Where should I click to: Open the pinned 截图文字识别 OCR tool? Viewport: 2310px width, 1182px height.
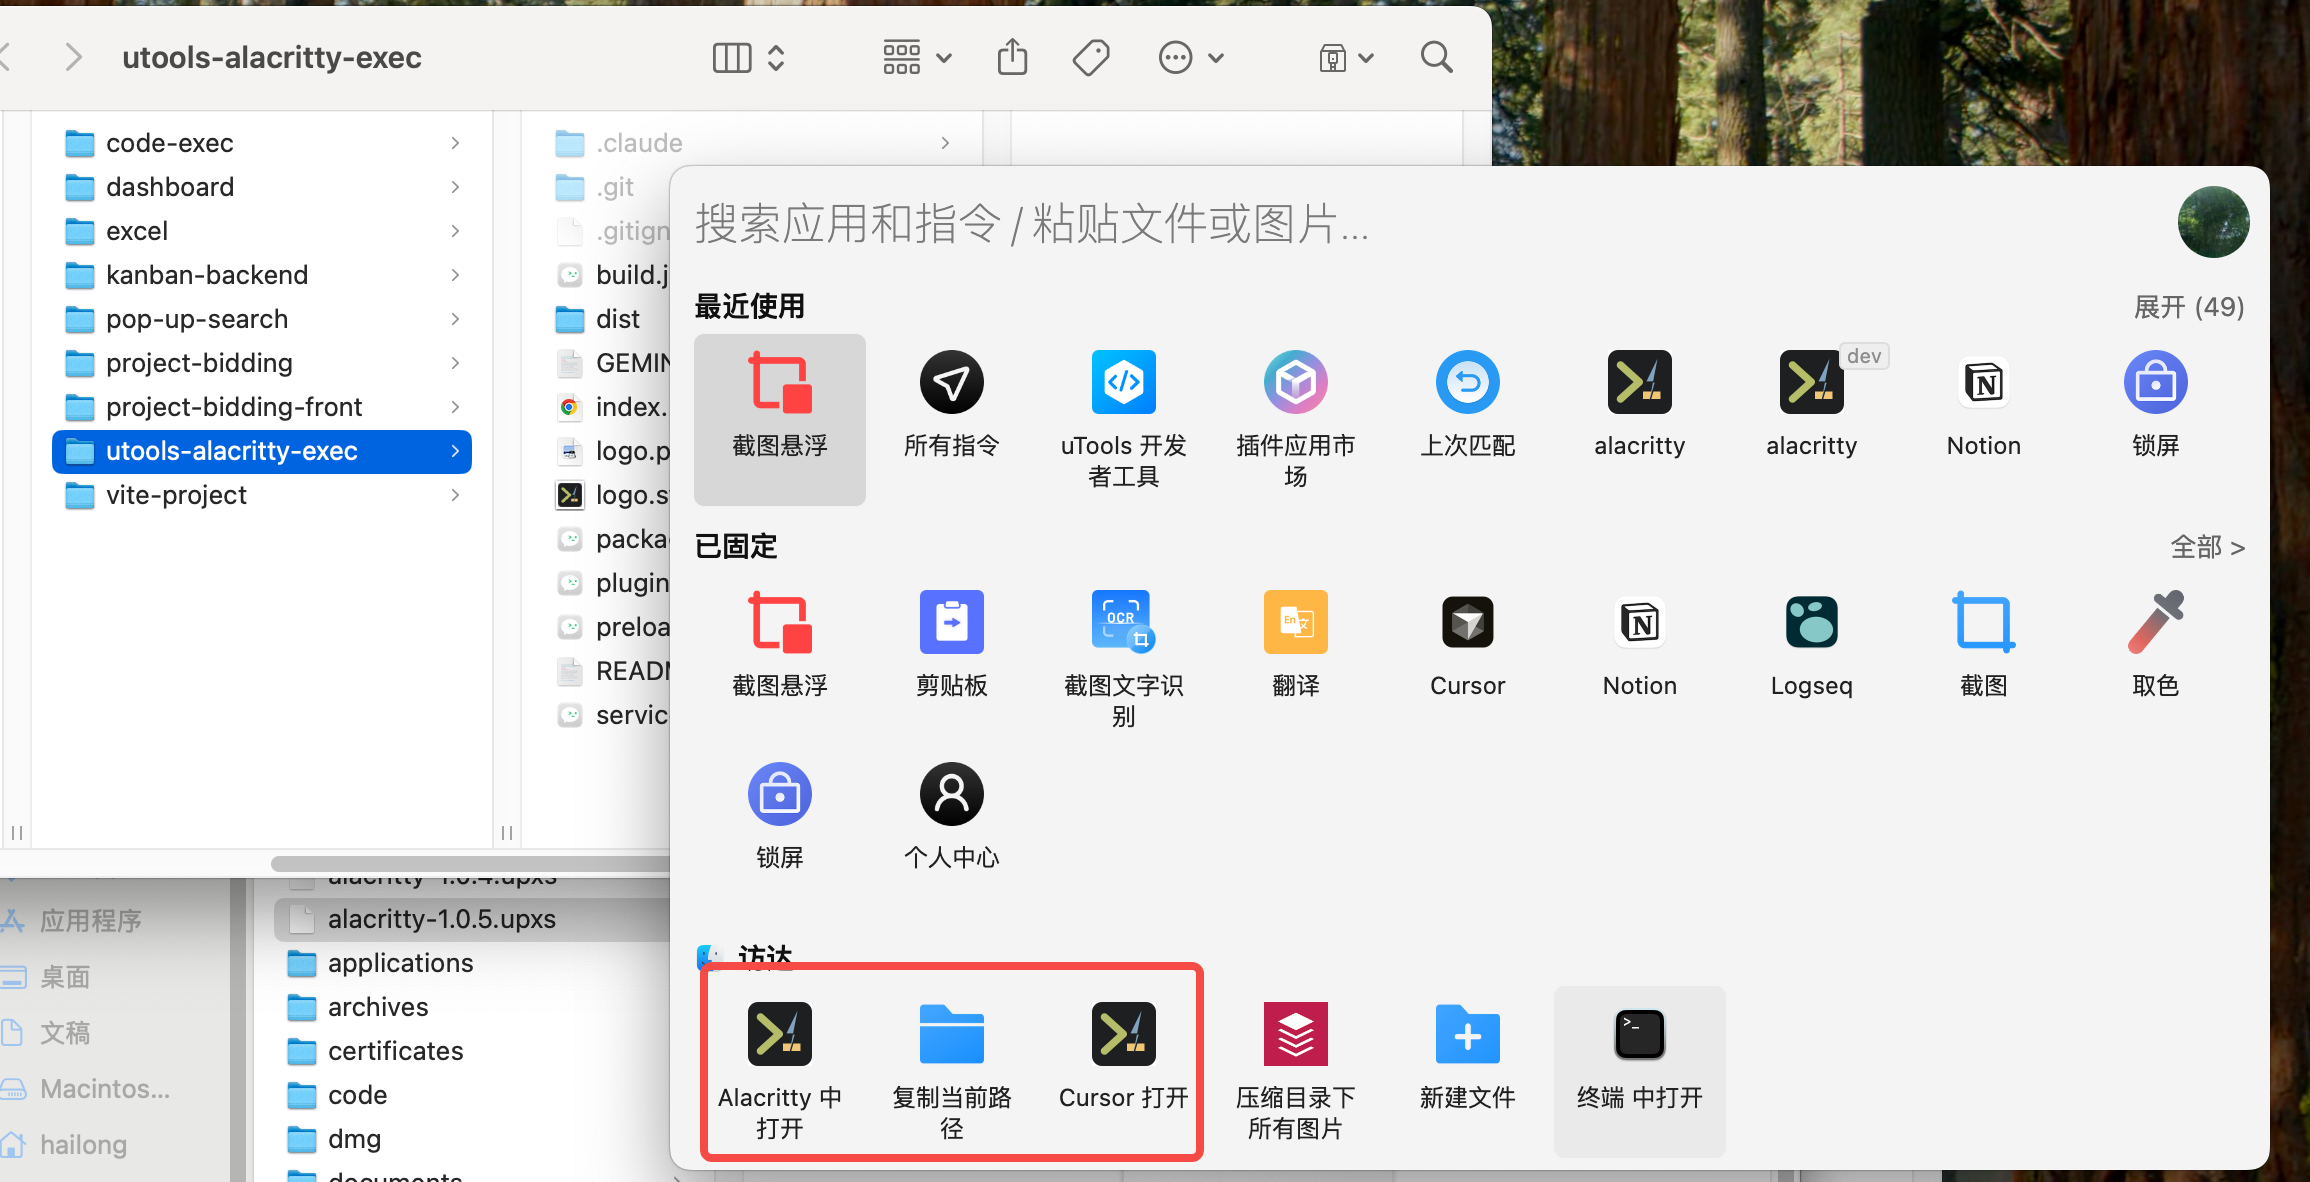pos(1123,622)
